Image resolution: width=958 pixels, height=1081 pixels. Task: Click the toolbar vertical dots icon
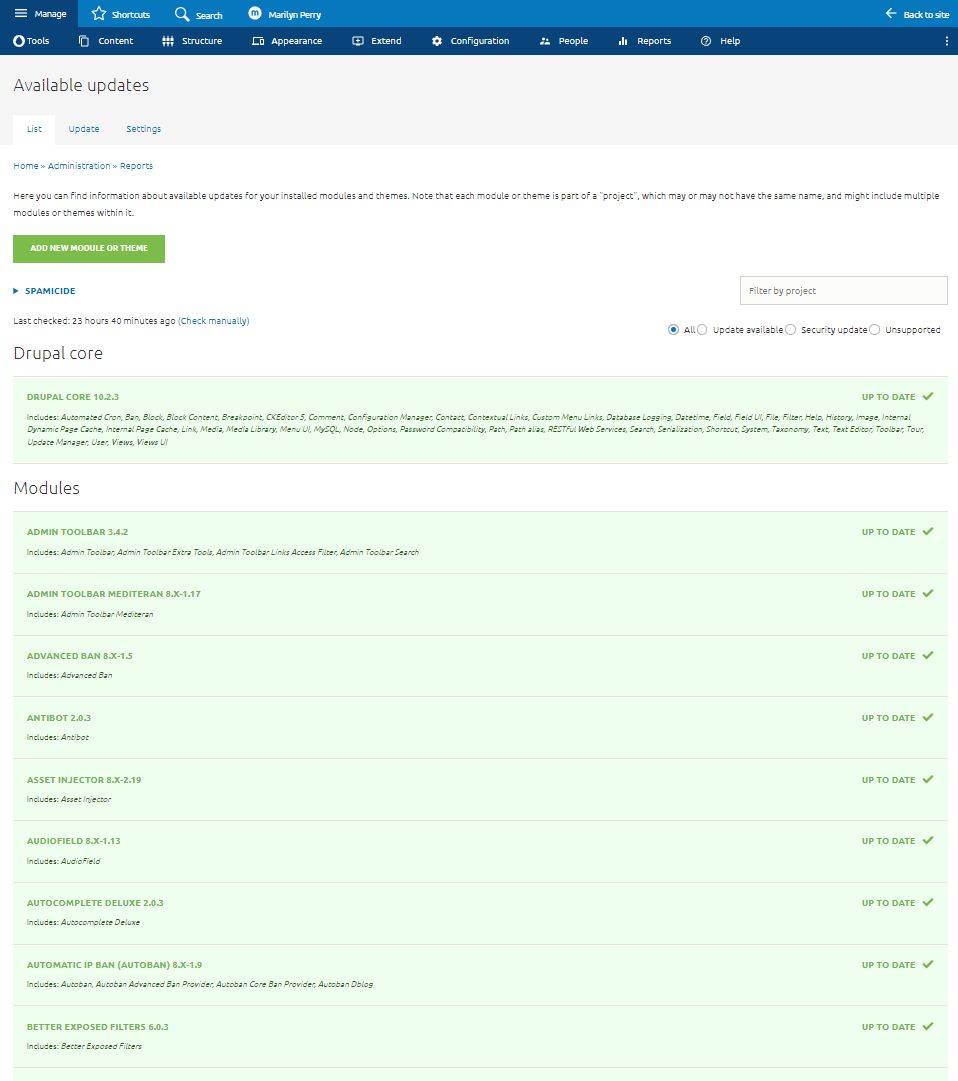pyautogui.click(x=946, y=41)
